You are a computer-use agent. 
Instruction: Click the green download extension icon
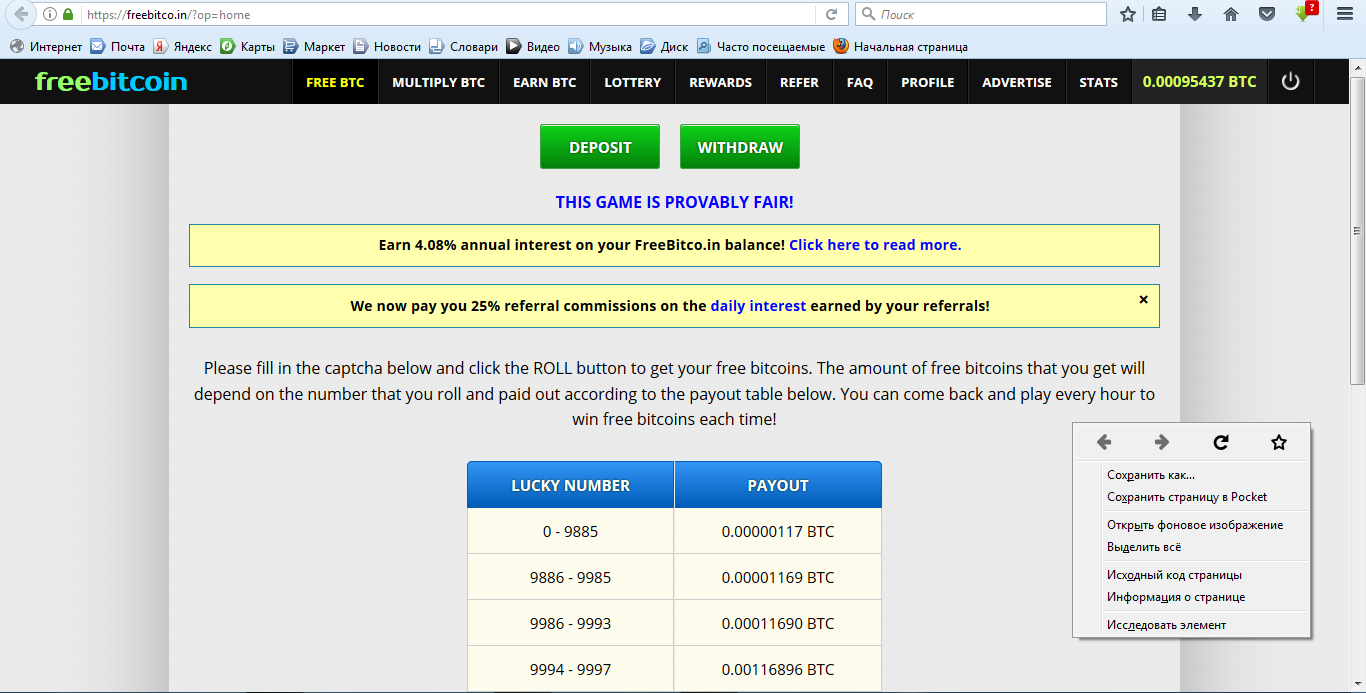(x=1304, y=14)
